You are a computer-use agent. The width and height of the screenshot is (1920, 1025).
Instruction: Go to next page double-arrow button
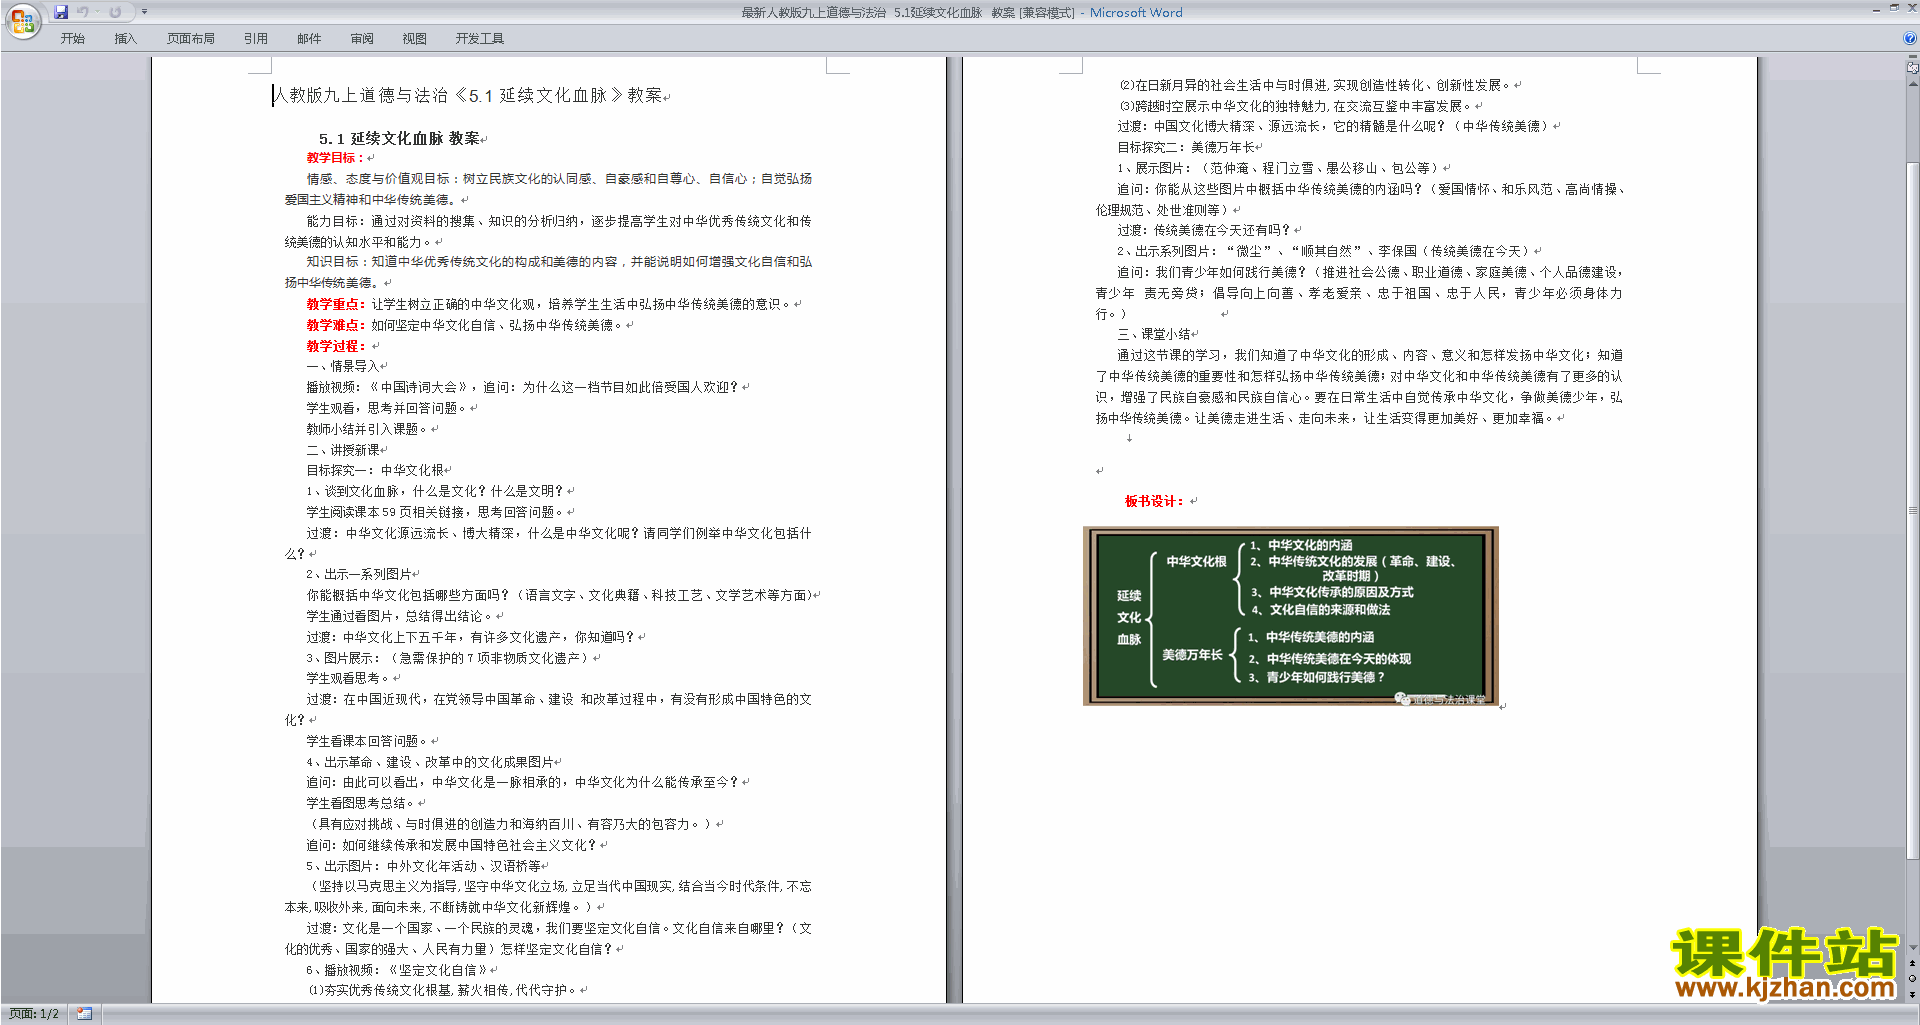(1912, 994)
